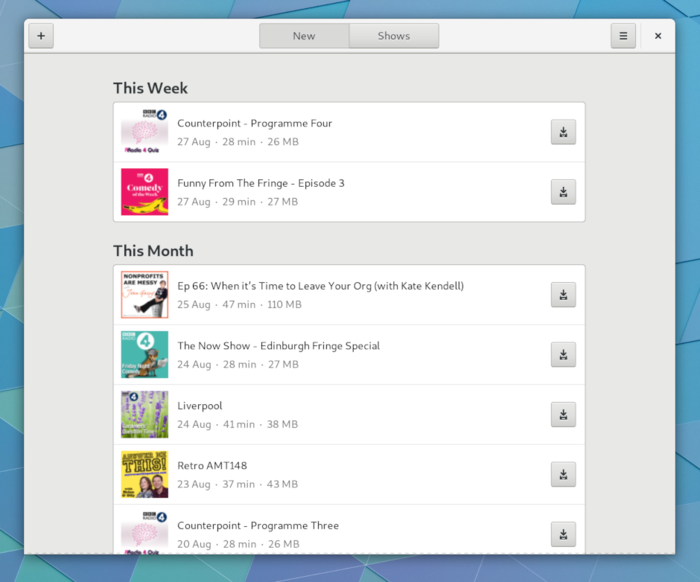Download Counterpoint - Programme Three episode
This screenshot has height=582, width=700.
click(x=563, y=534)
